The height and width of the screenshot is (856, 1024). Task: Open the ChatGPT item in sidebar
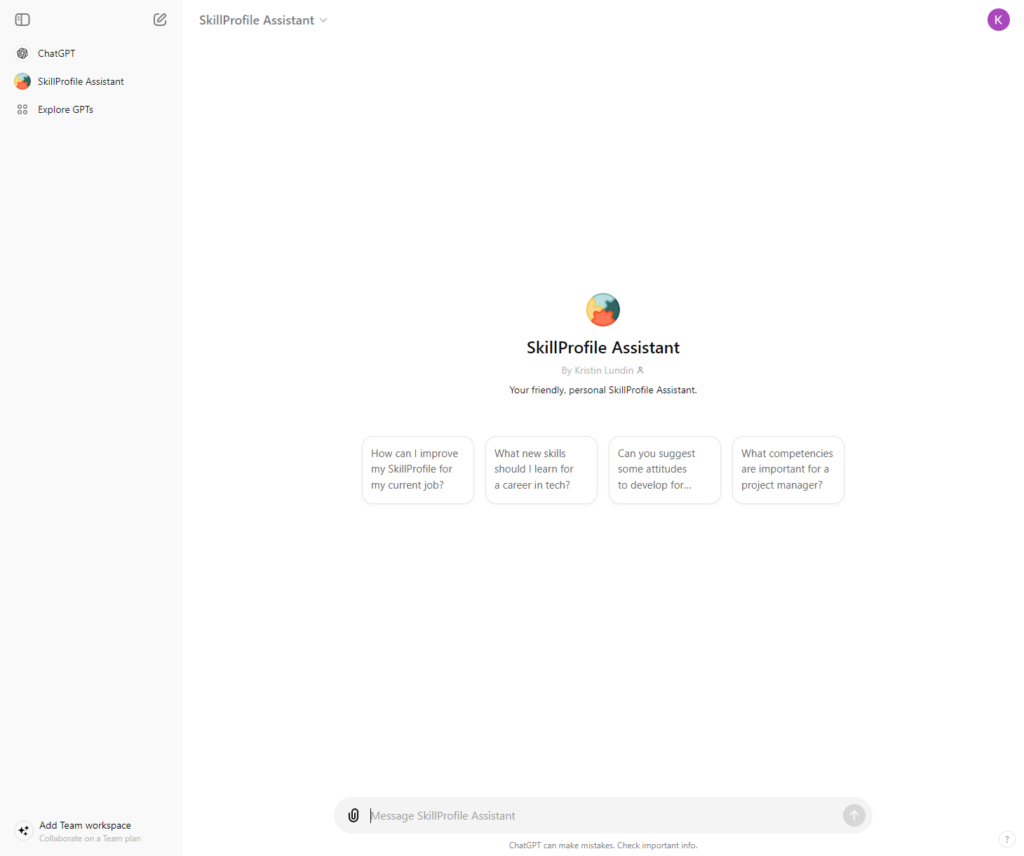tap(57, 53)
